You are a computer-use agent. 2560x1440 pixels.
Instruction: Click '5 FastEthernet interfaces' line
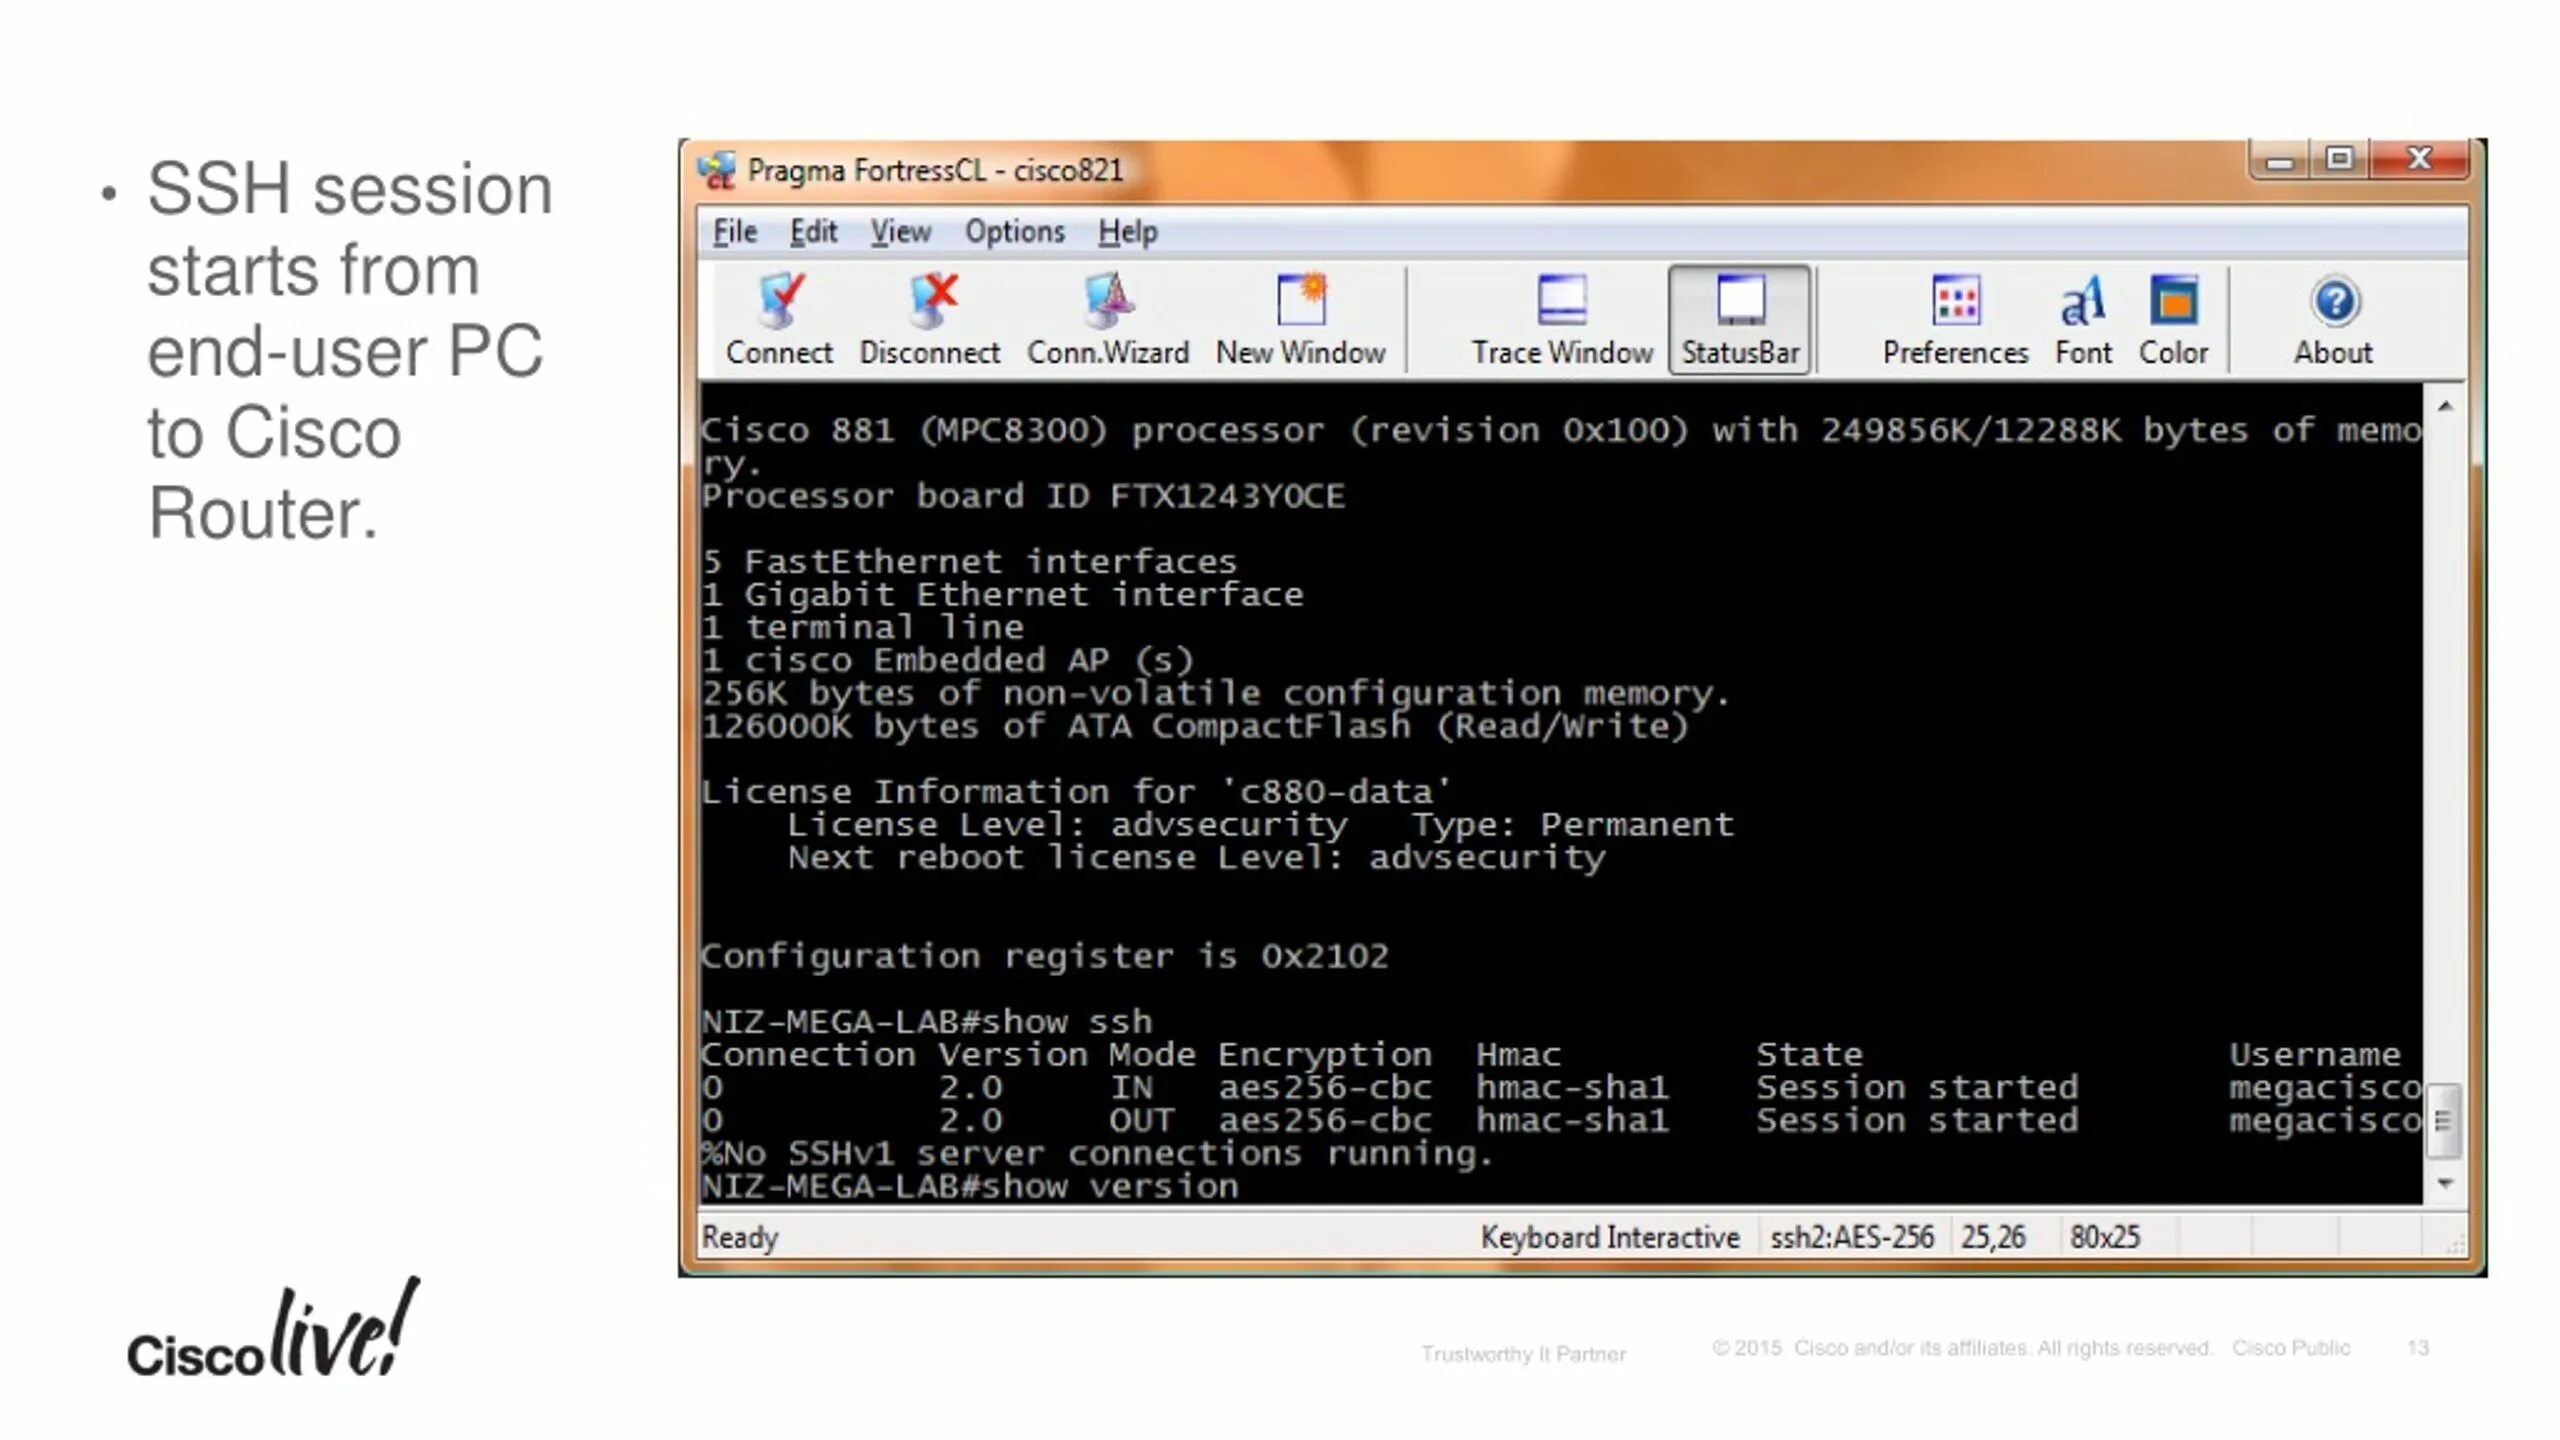point(969,562)
